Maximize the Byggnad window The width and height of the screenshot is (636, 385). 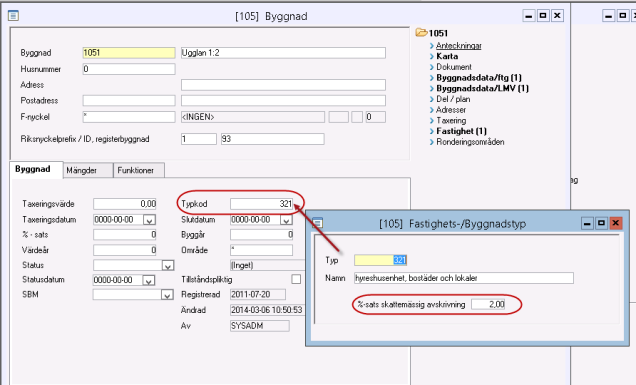543,16
